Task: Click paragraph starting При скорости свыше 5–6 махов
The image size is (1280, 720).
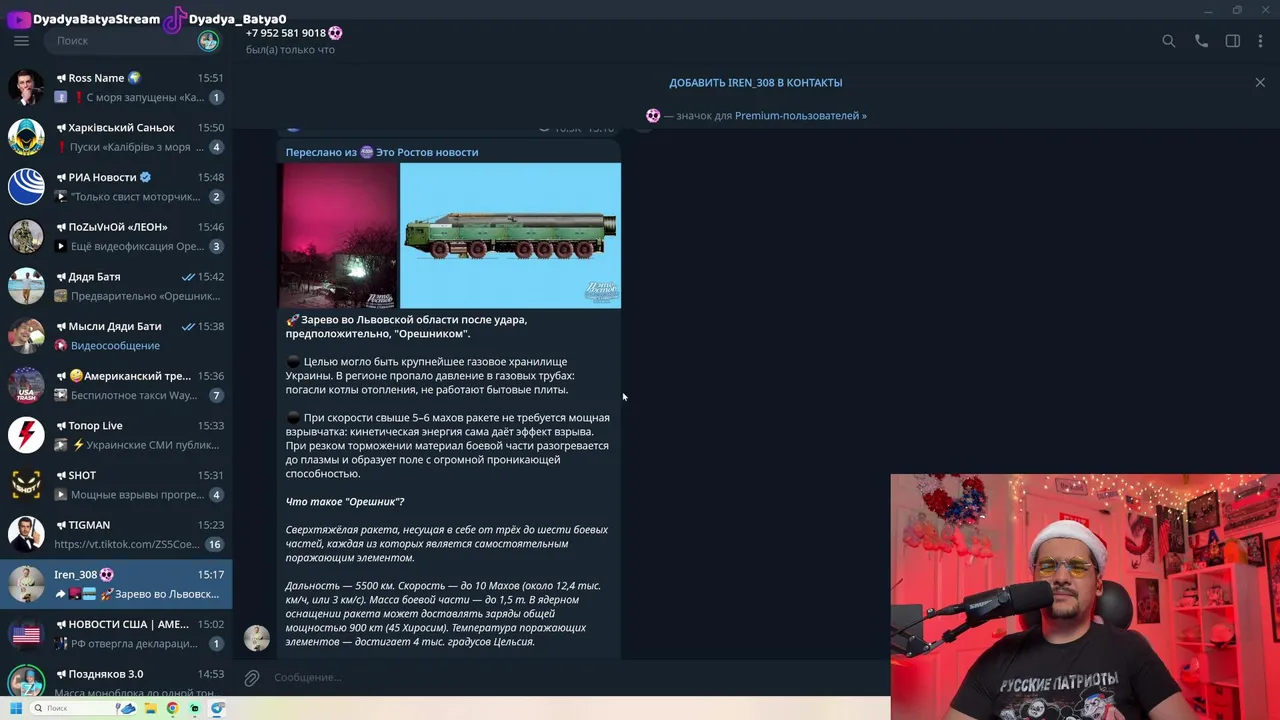Action: [x=447, y=446]
